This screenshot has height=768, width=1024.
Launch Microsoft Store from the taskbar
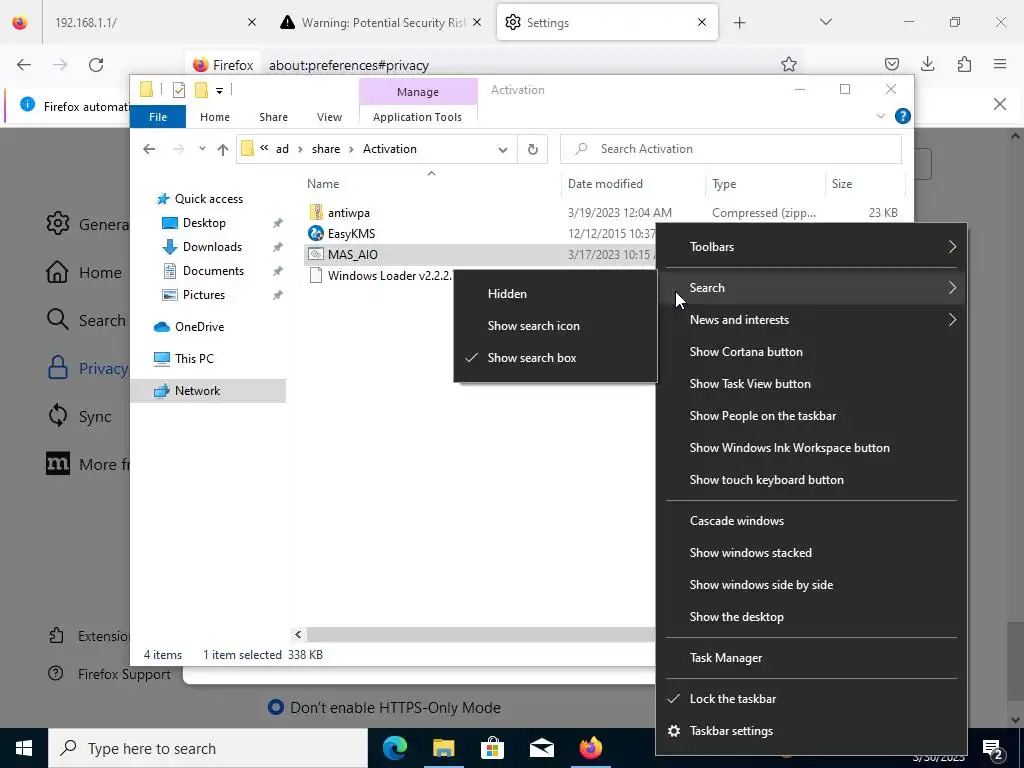pyautogui.click(x=492, y=748)
